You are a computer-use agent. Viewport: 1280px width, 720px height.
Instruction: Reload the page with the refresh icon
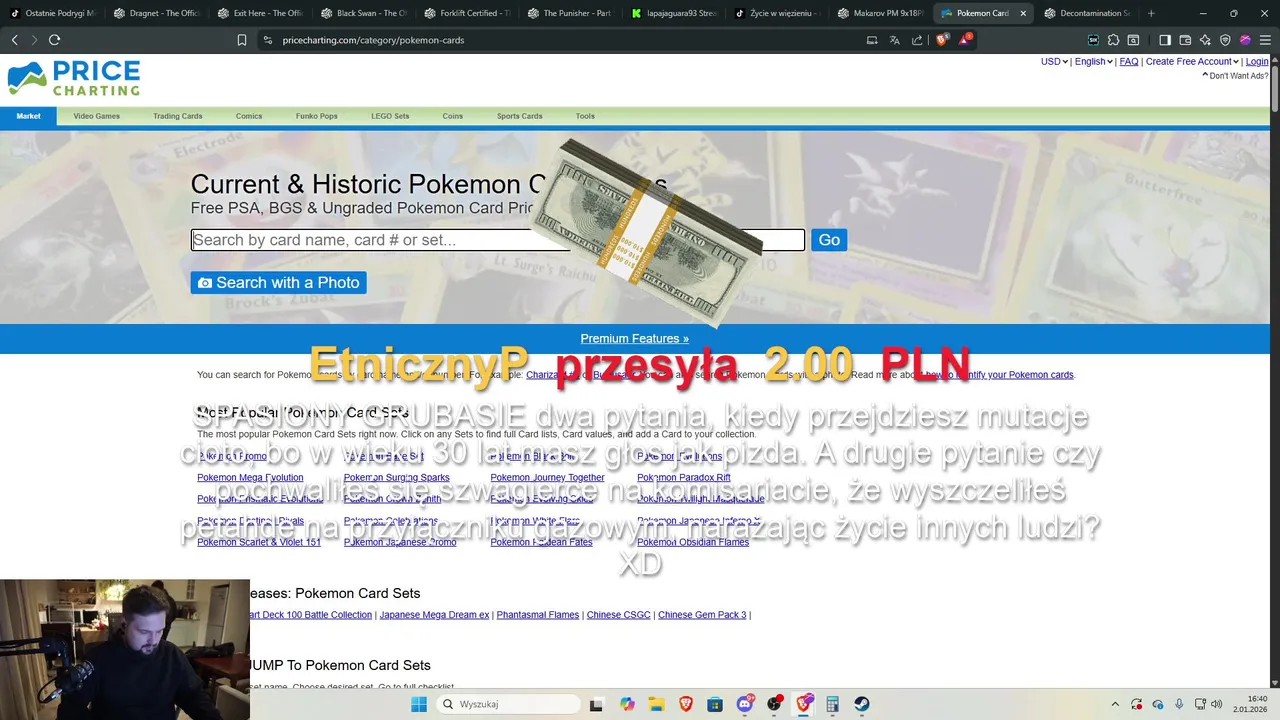coord(54,40)
